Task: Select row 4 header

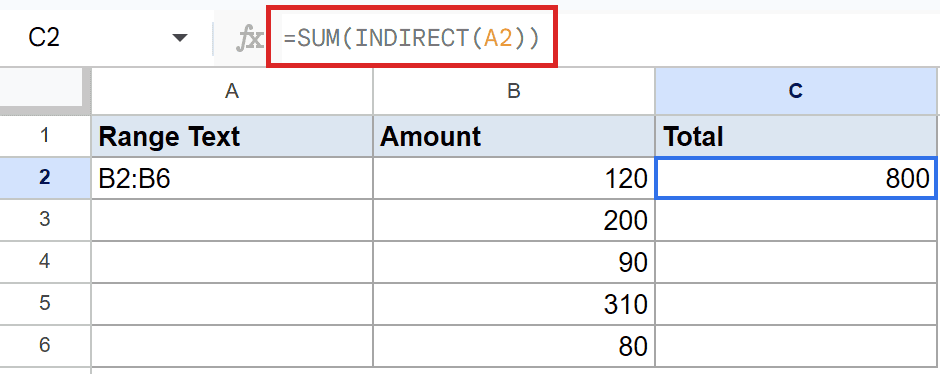Action: [x=46, y=262]
